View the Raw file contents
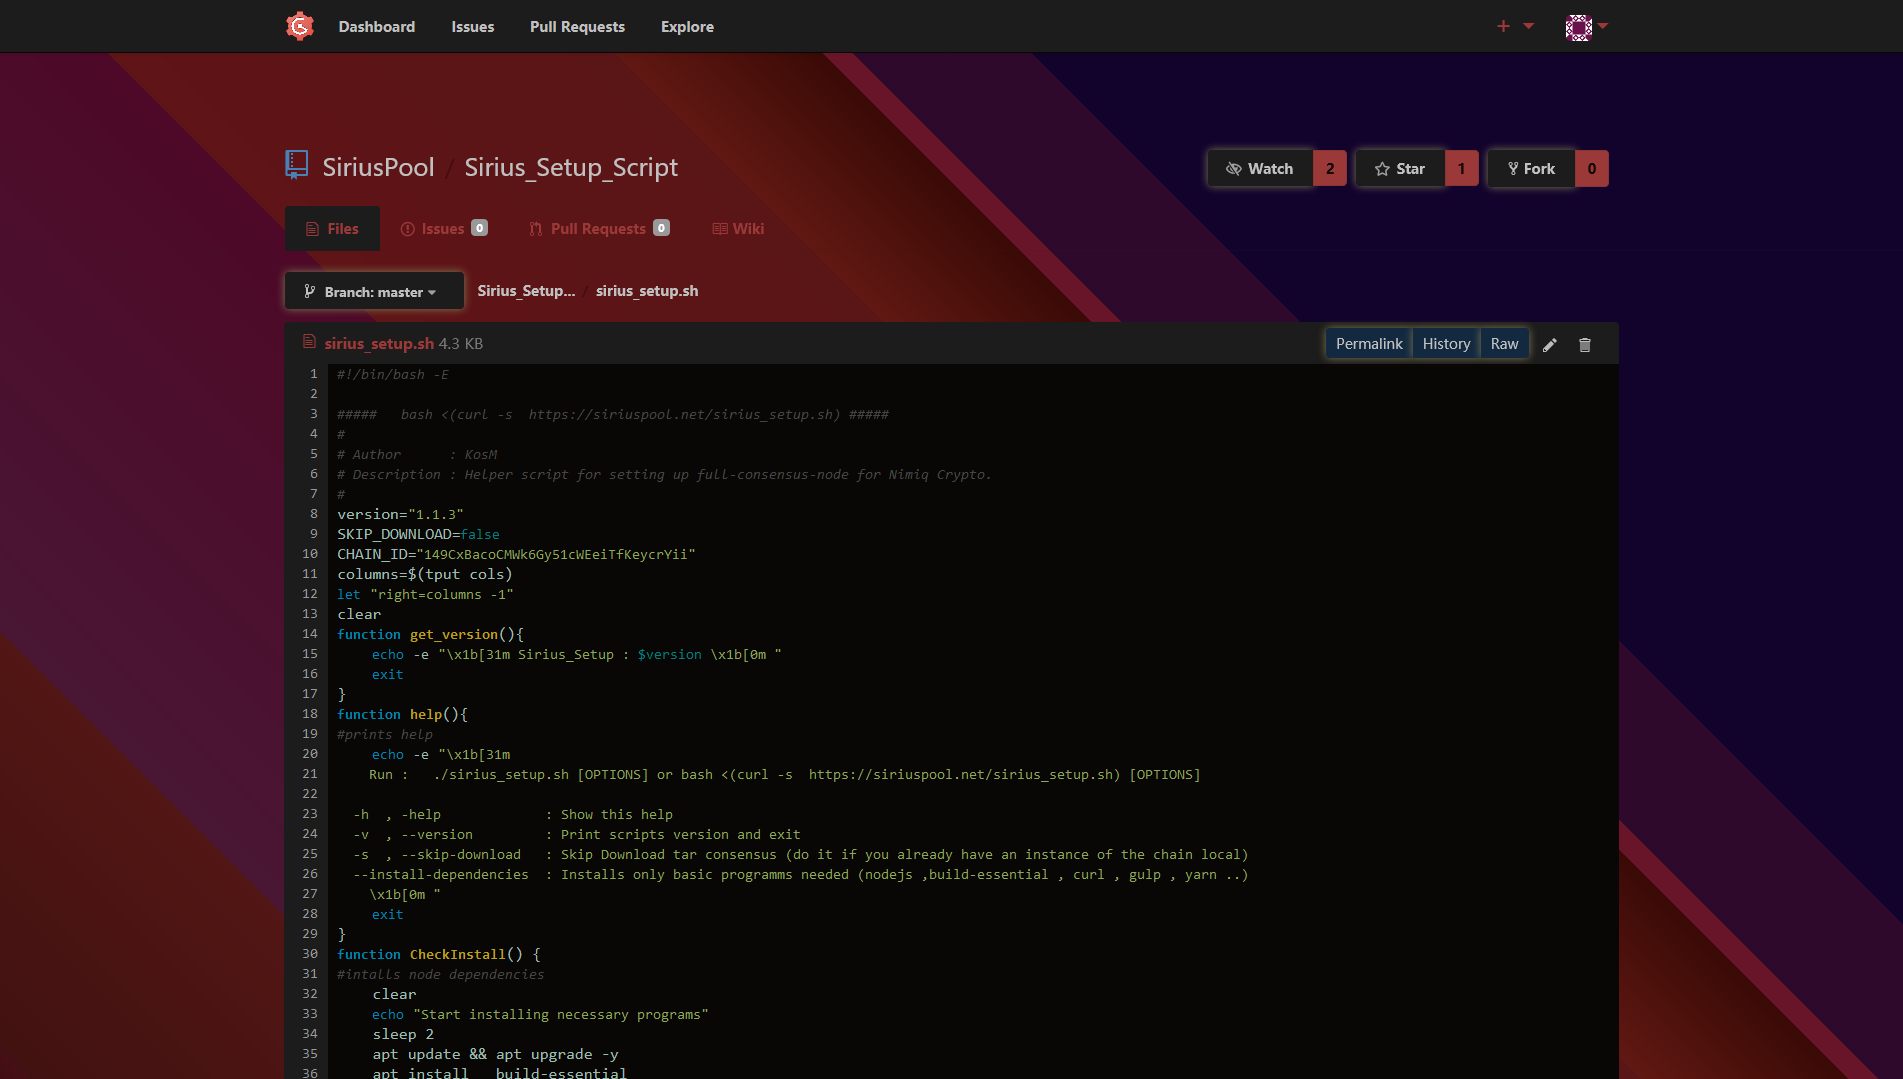This screenshot has width=1903, height=1079. (x=1504, y=344)
